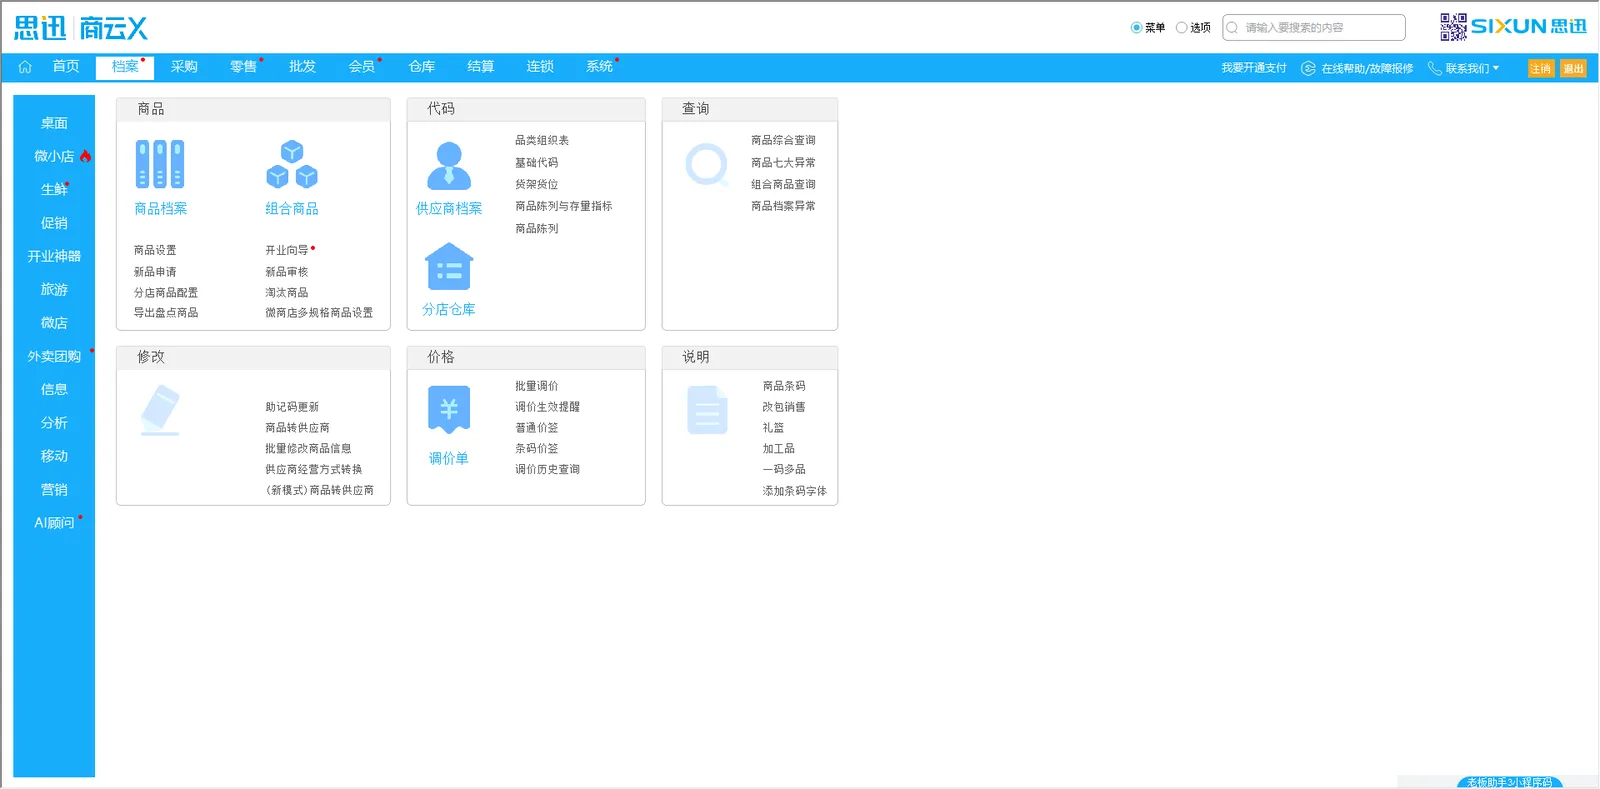The width and height of the screenshot is (1600, 789).
Task: Open 分店仓库 warehouse house icon
Action: [x=449, y=267]
